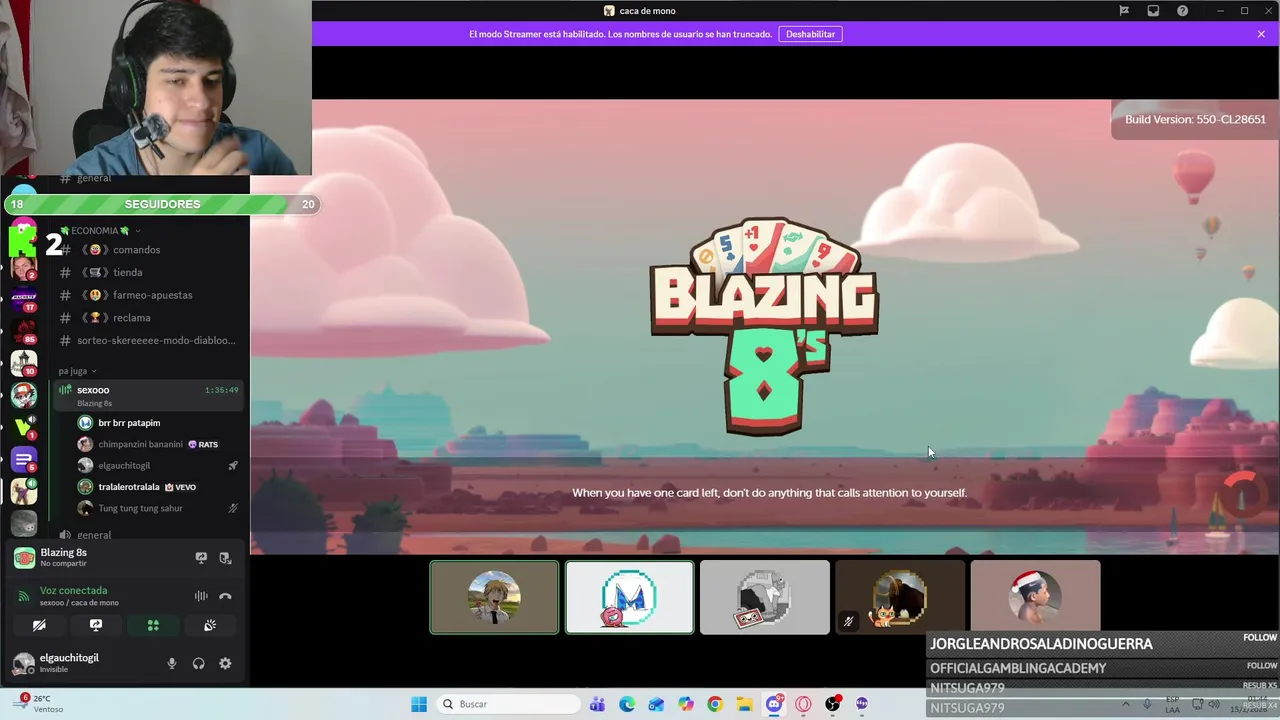Open server icon with badge 17
1280x720 pixels.
pos(23,298)
